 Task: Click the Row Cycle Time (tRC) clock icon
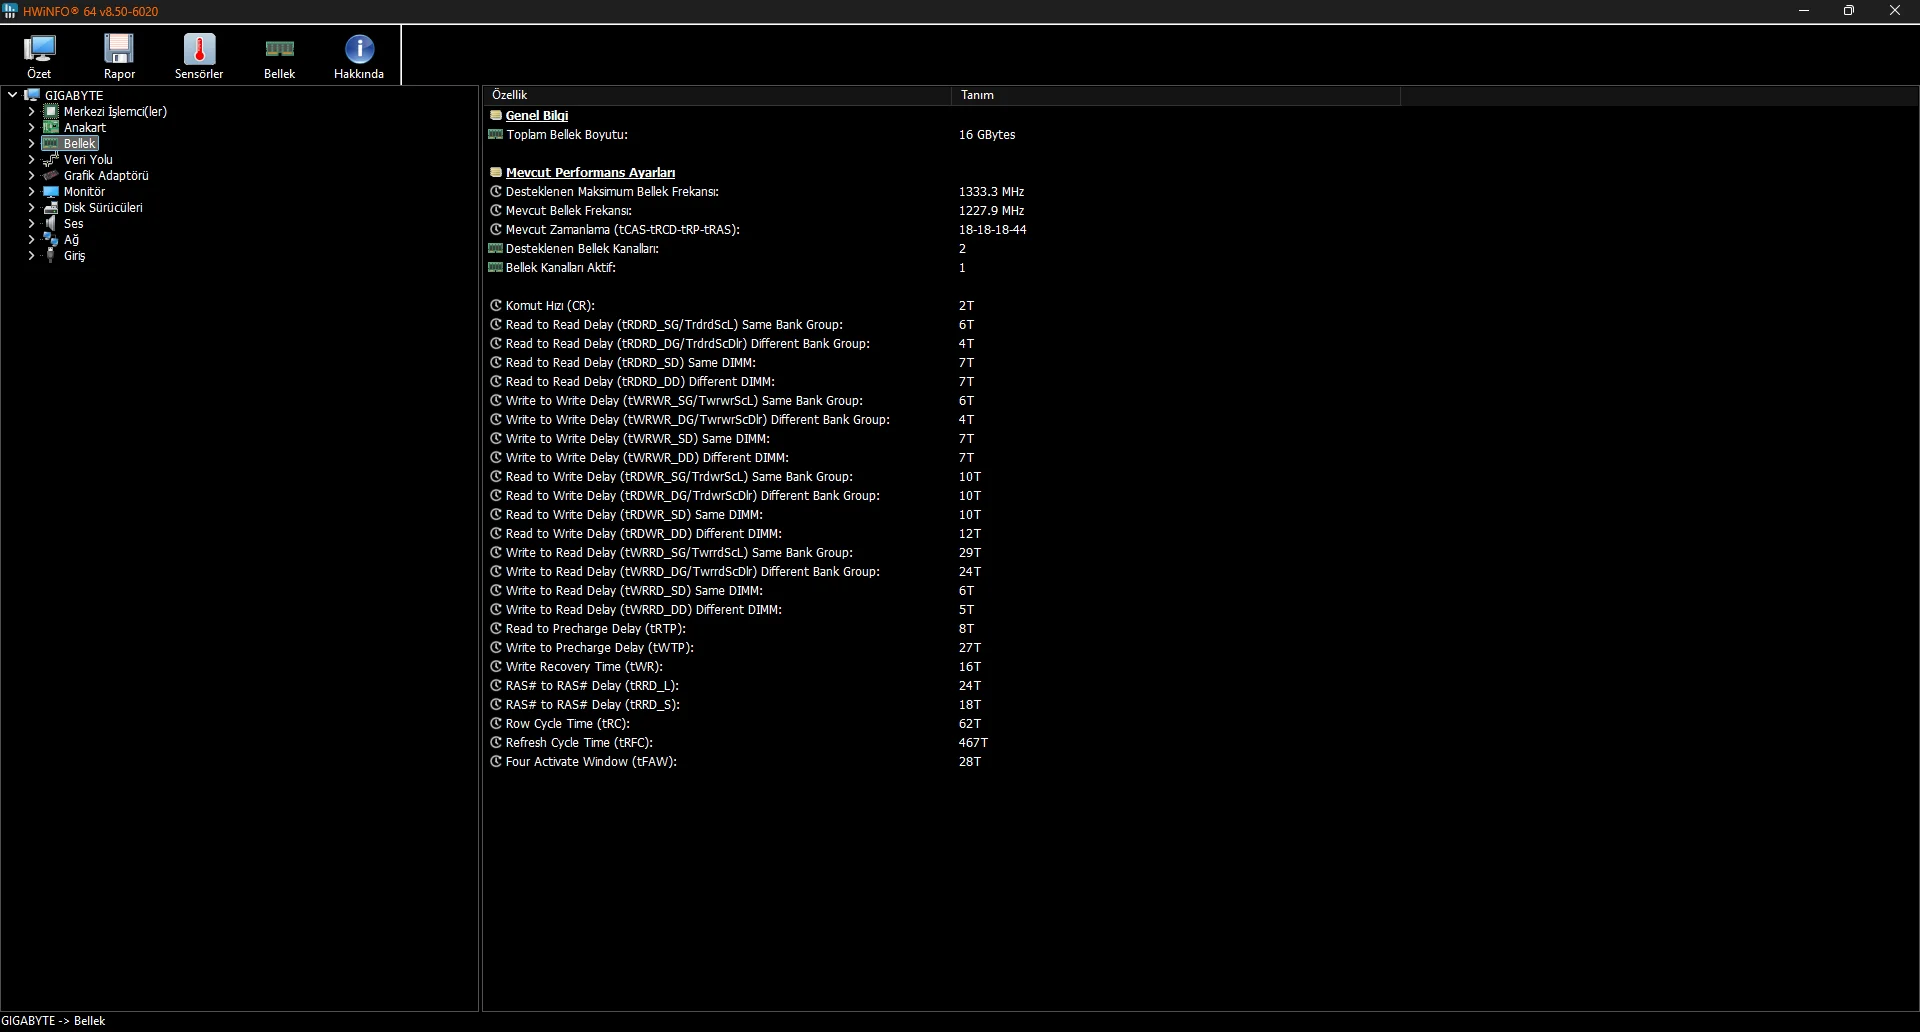(x=496, y=723)
